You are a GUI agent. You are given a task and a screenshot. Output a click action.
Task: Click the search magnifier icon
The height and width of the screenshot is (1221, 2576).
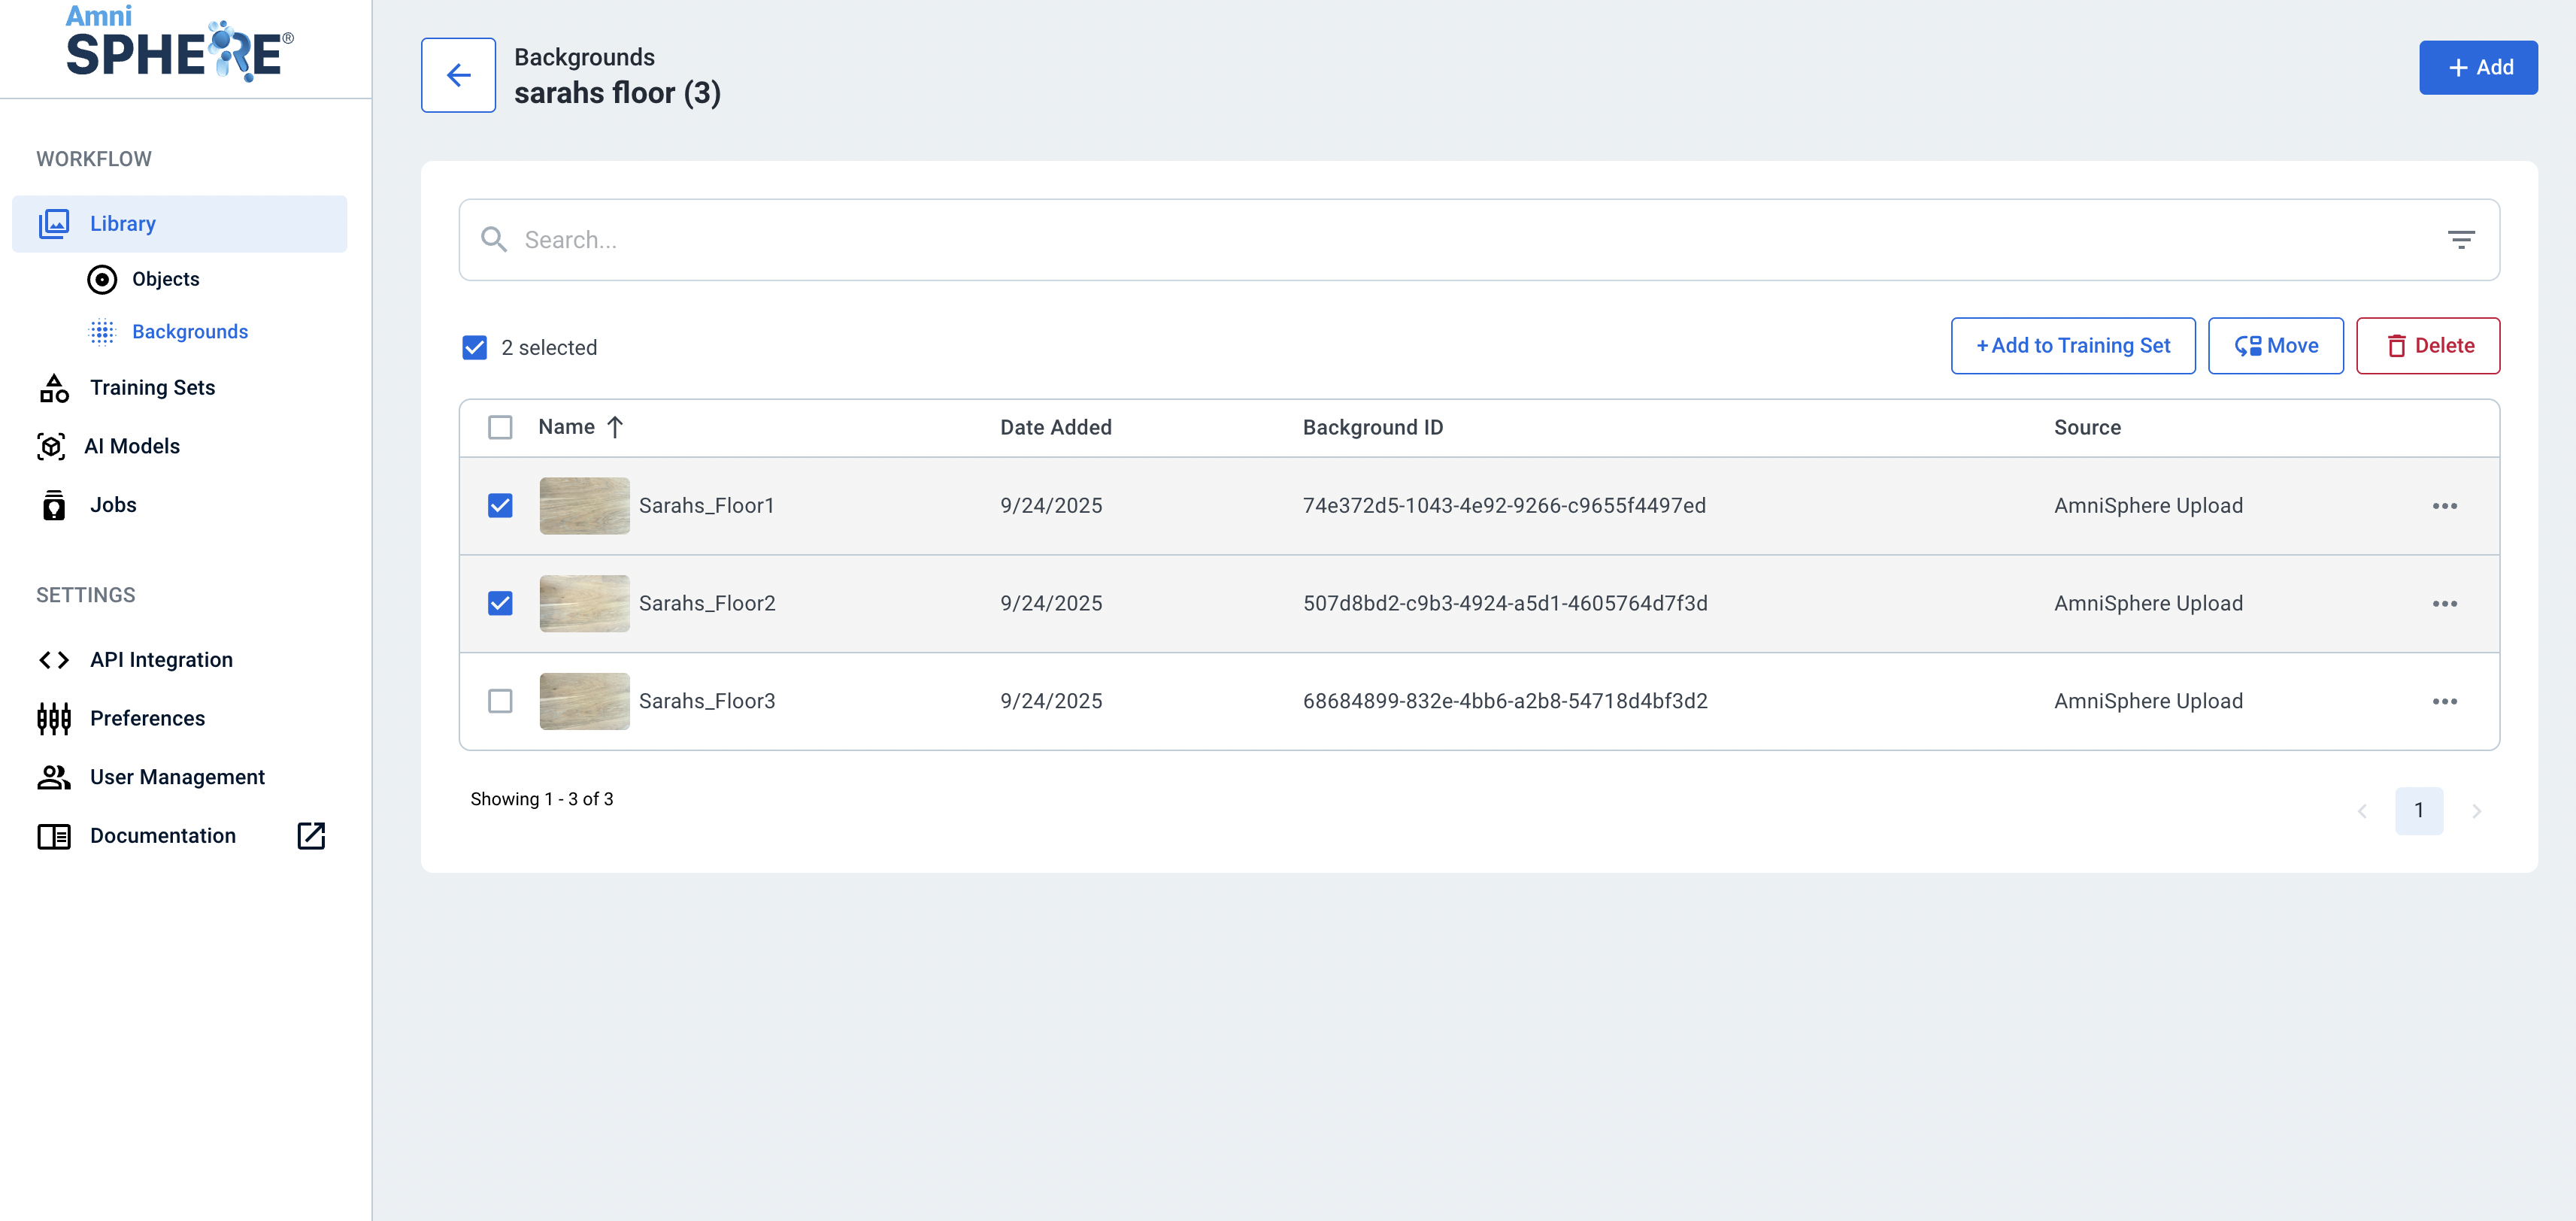tap(494, 240)
